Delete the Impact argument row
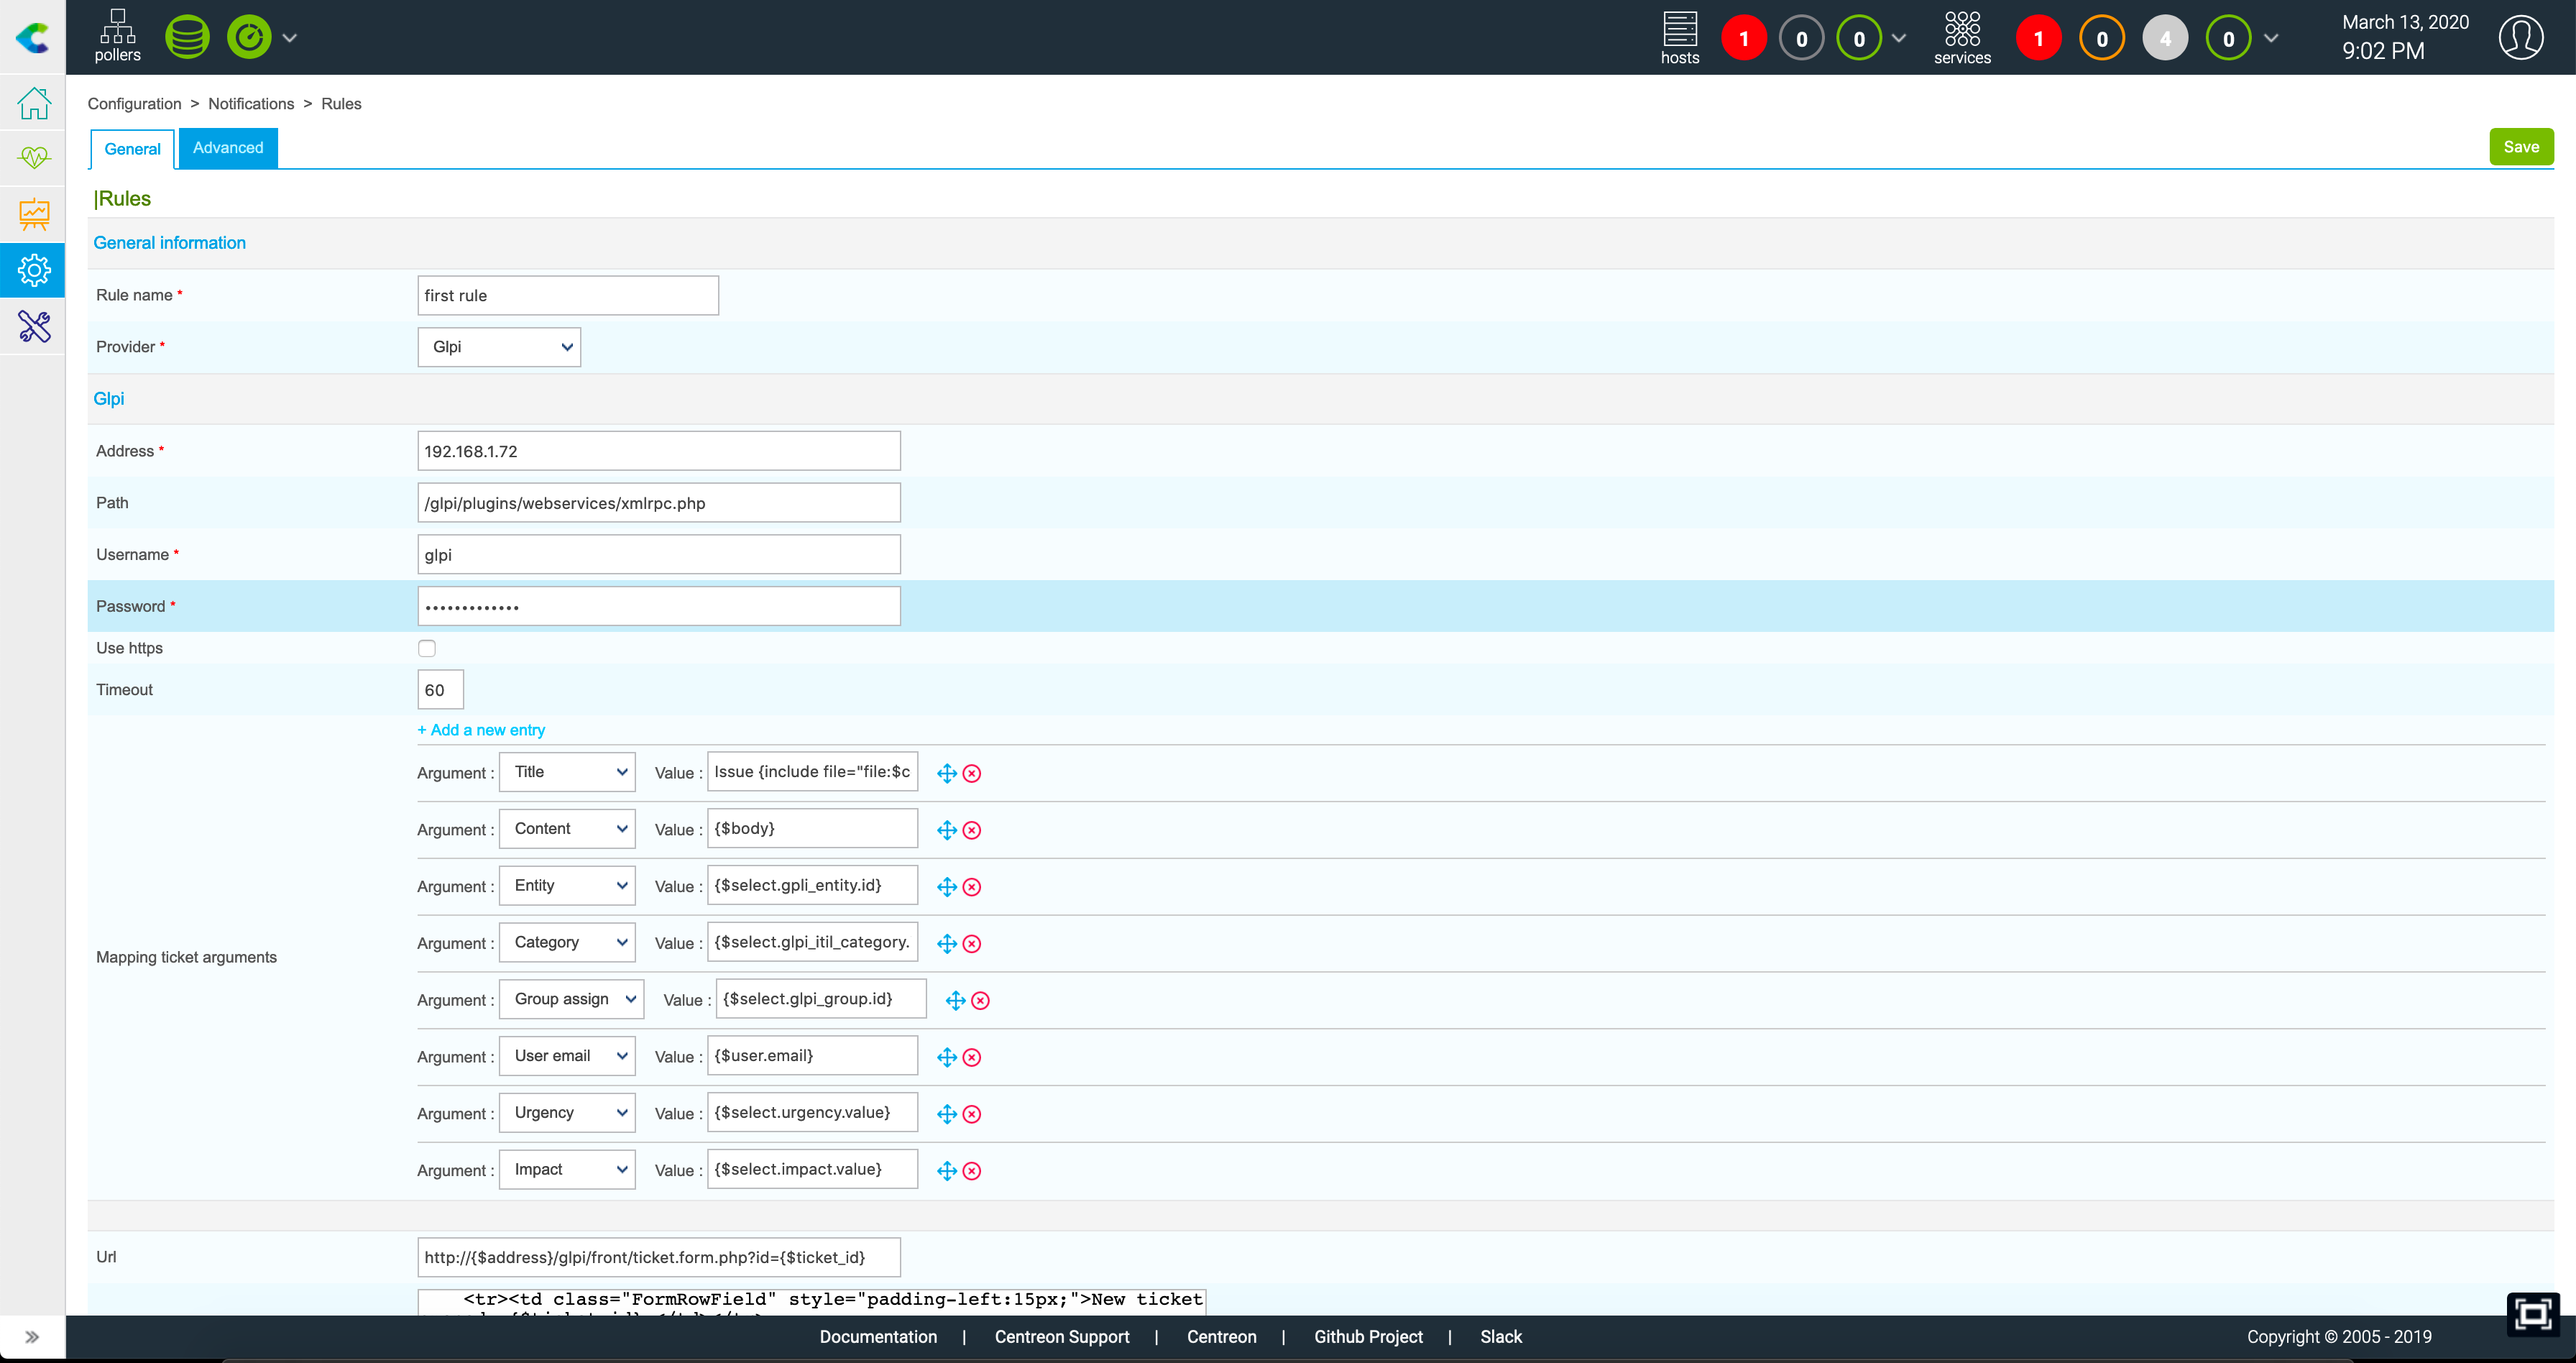Screen dimensions: 2576x1363 pyautogui.click(x=972, y=1171)
